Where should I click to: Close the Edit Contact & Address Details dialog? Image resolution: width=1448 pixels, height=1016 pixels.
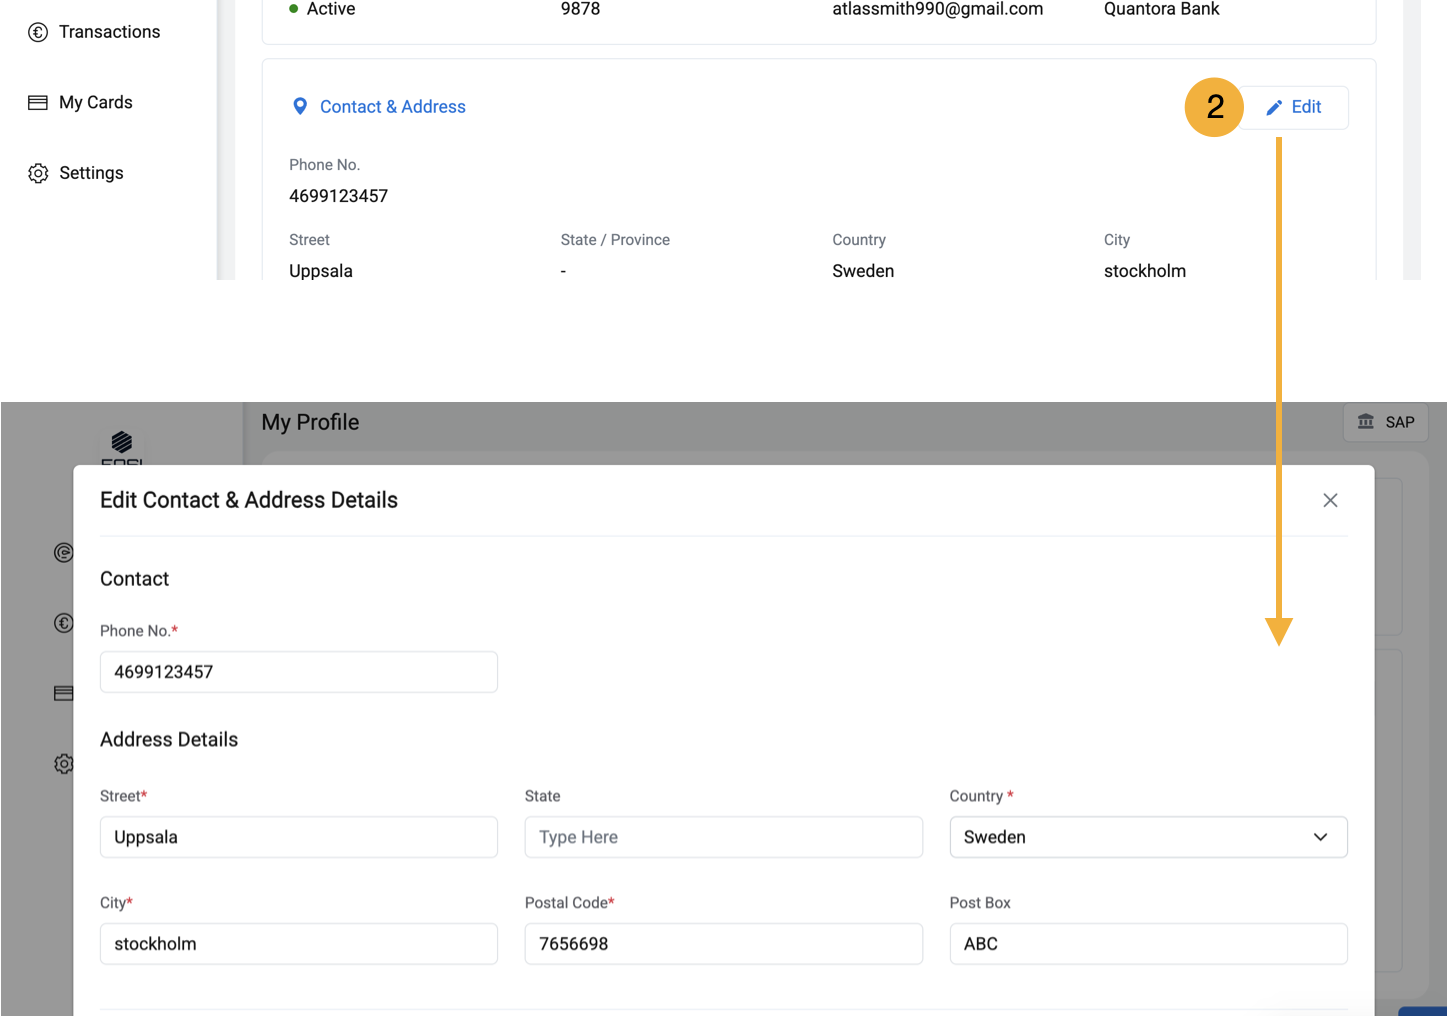pyautogui.click(x=1330, y=500)
